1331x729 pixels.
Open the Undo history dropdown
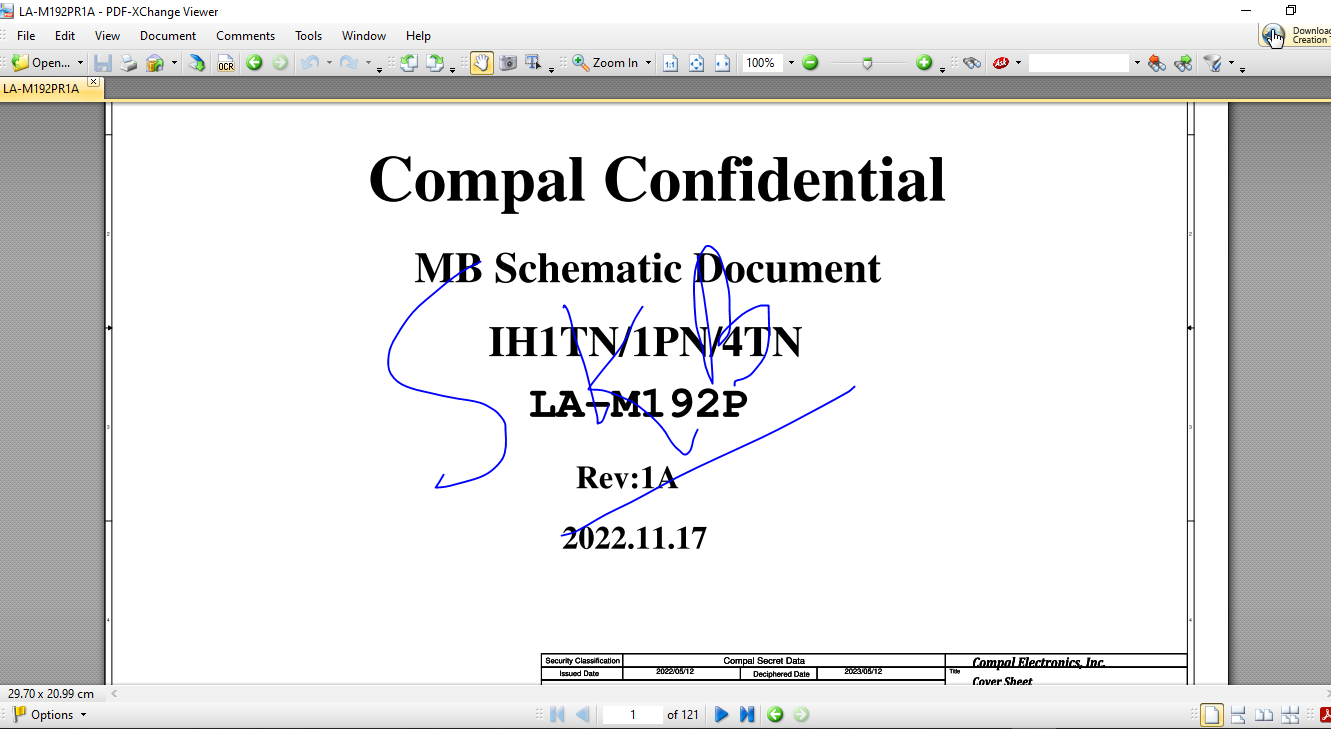pyautogui.click(x=328, y=63)
